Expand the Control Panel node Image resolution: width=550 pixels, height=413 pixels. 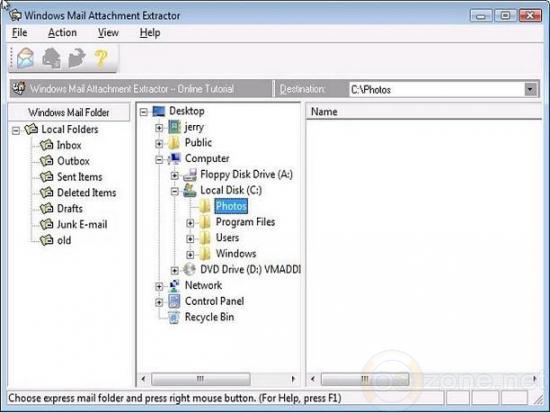pos(159,302)
